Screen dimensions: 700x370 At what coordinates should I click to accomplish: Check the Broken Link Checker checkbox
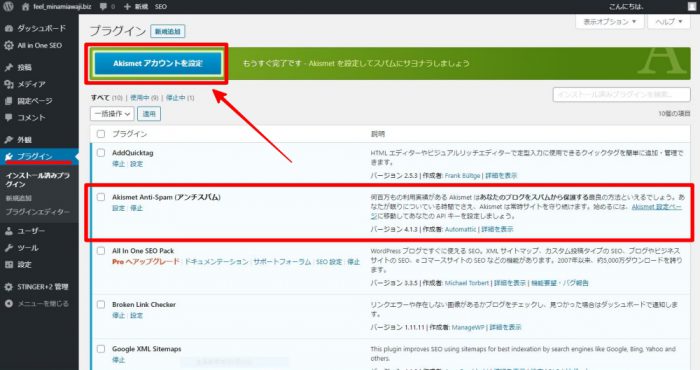[101, 304]
